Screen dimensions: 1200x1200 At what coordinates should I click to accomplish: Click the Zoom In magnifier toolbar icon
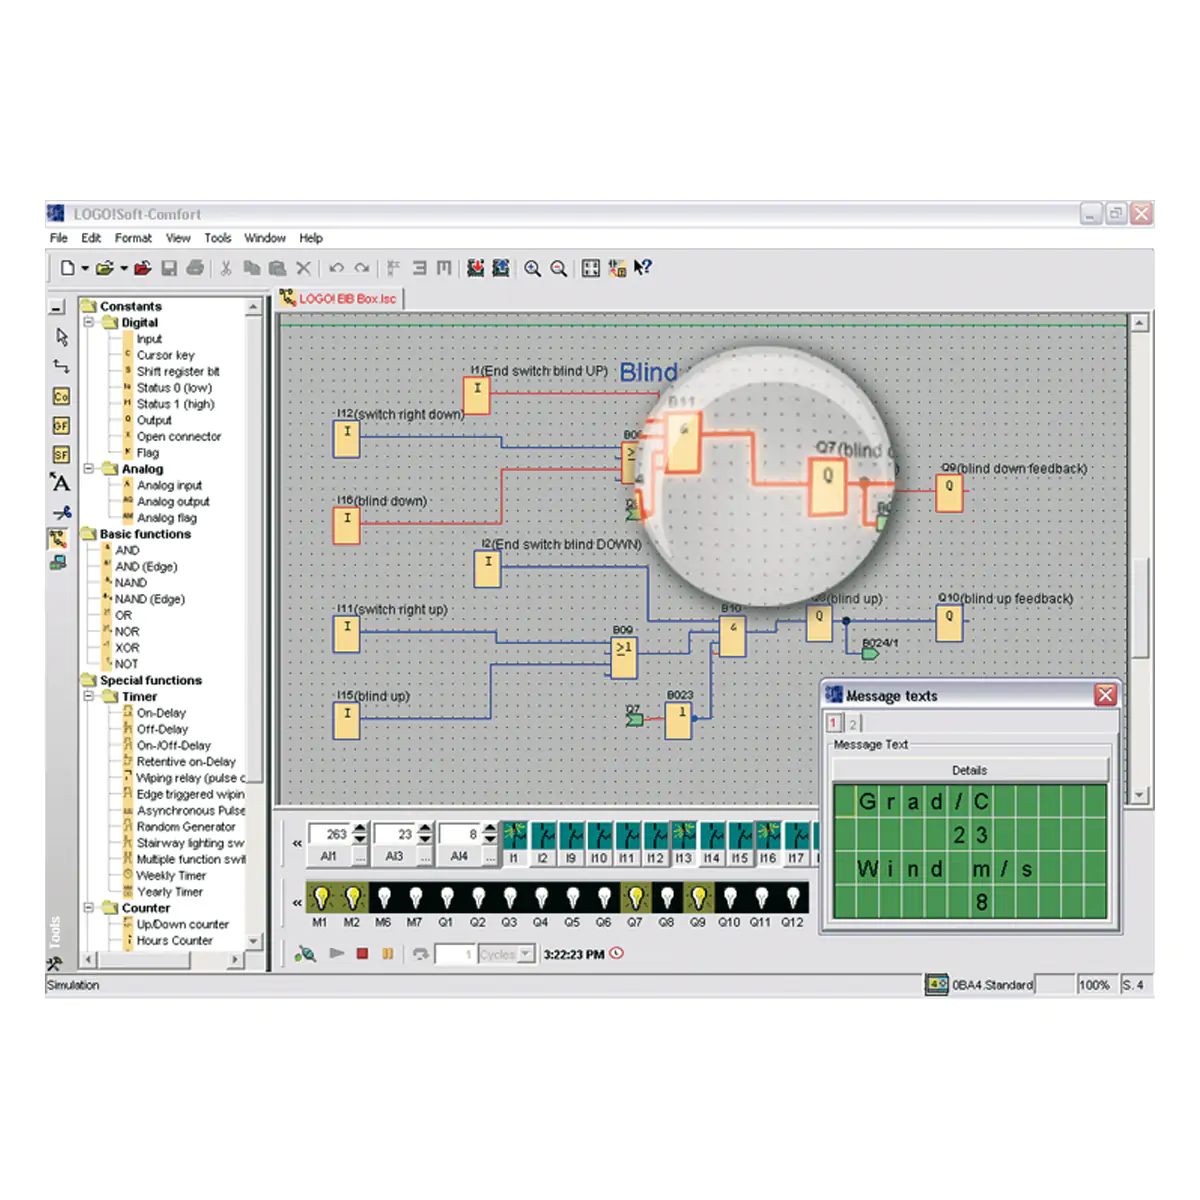coord(533,268)
